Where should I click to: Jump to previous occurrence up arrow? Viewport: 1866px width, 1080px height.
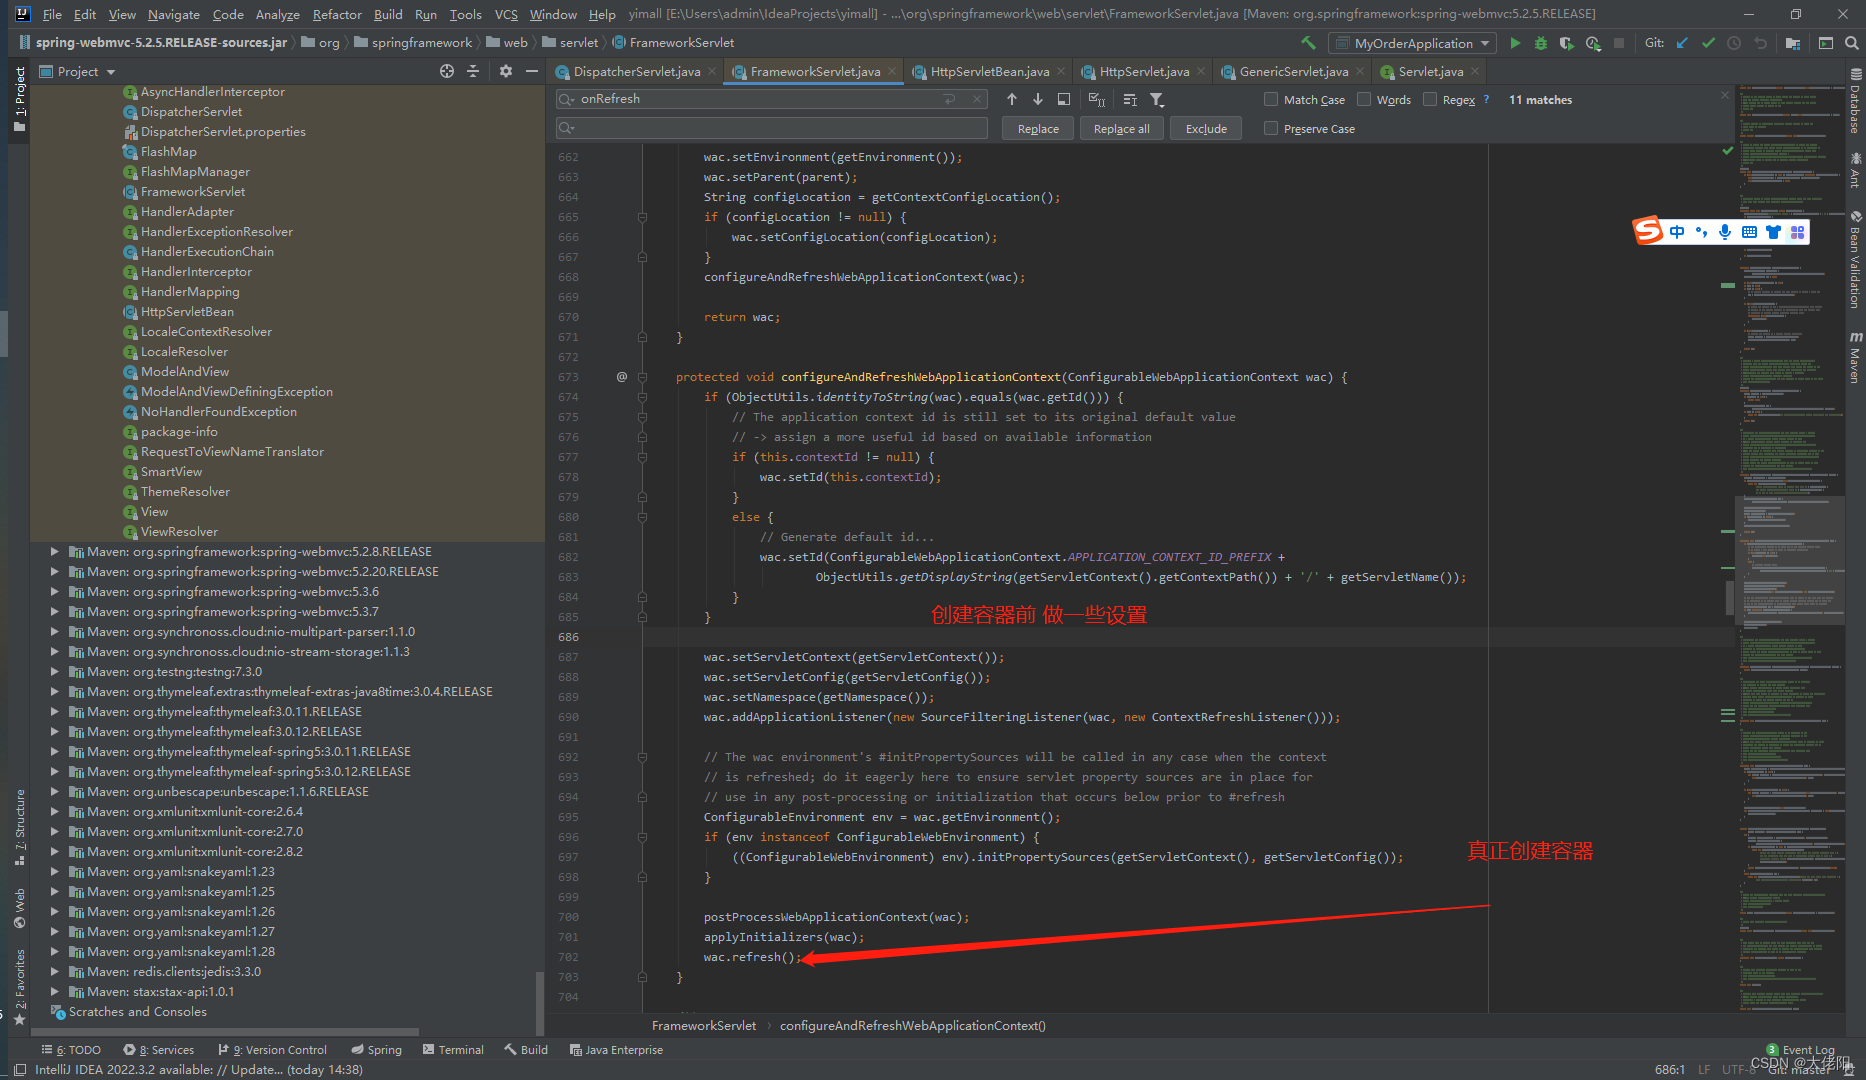tap(1012, 99)
